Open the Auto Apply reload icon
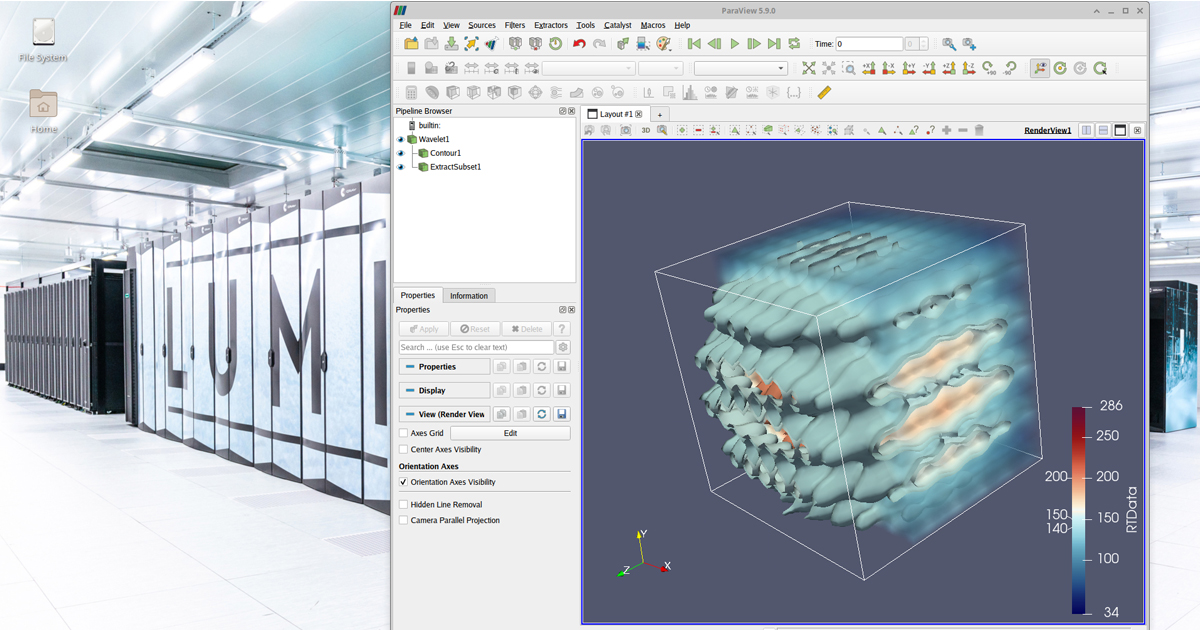This screenshot has height=630, width=1200. click(x=555, y=44)
